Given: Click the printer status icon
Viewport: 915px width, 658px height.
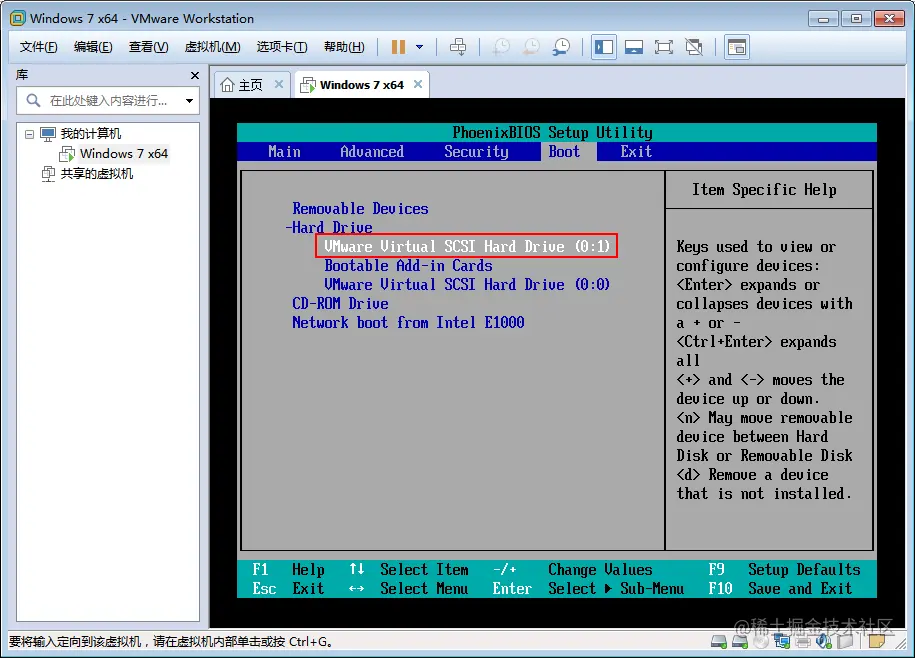Looking at the screenshot, I should pos(803,642).
